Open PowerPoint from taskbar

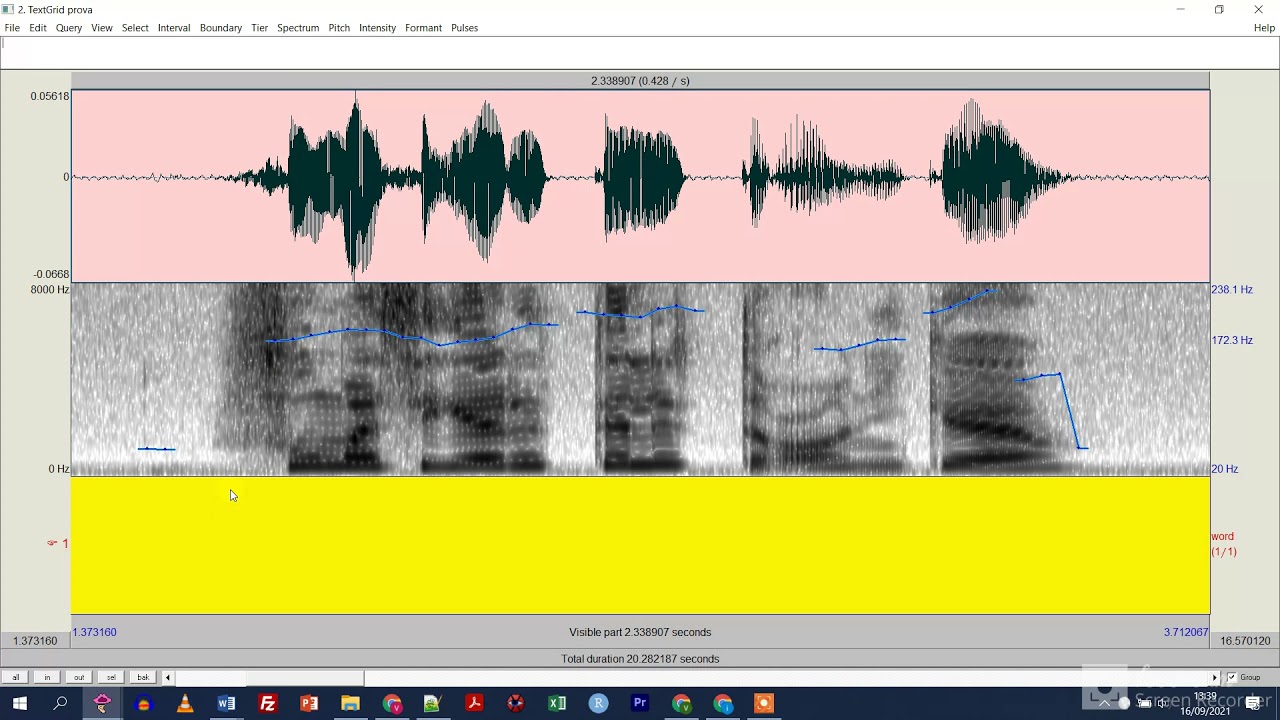pos(309,704)
